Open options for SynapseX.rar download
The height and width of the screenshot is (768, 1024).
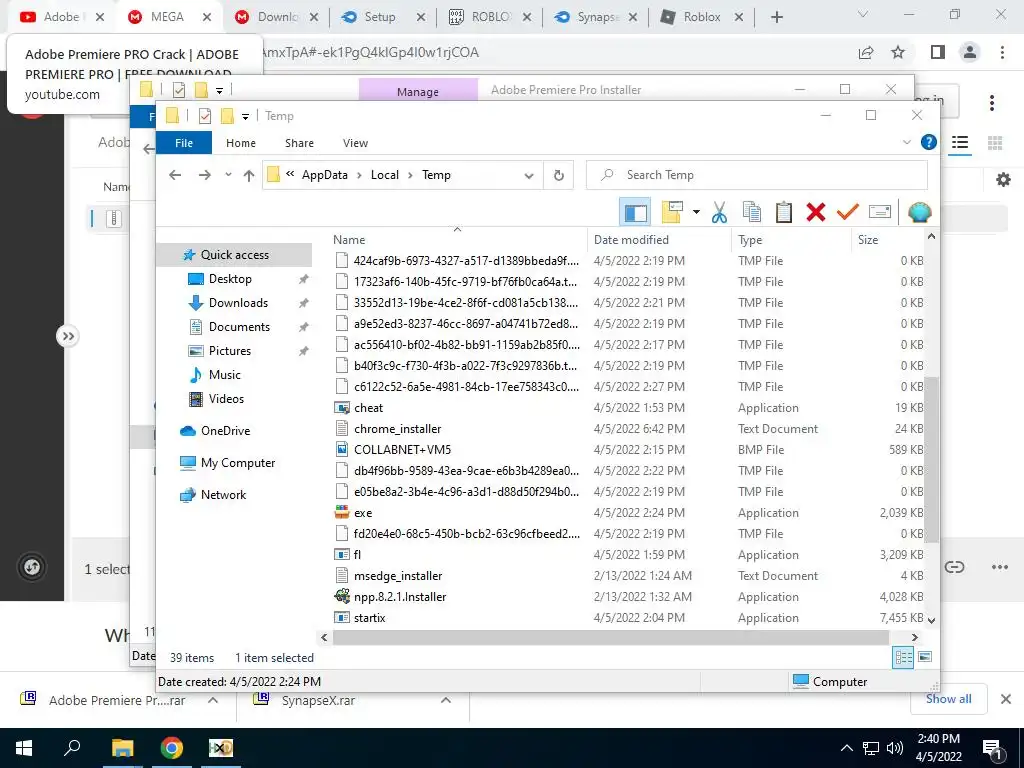pyautogui.click(x=445, y=700)
